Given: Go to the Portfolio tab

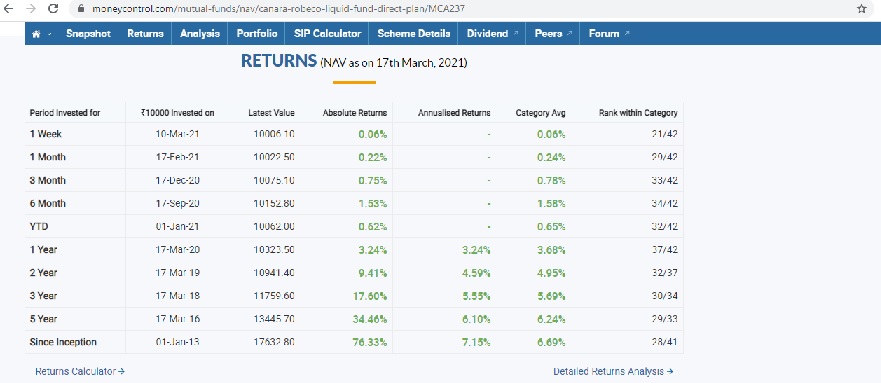Looking at the screenshot, I should pyautogui.click(x=257, y=34).
